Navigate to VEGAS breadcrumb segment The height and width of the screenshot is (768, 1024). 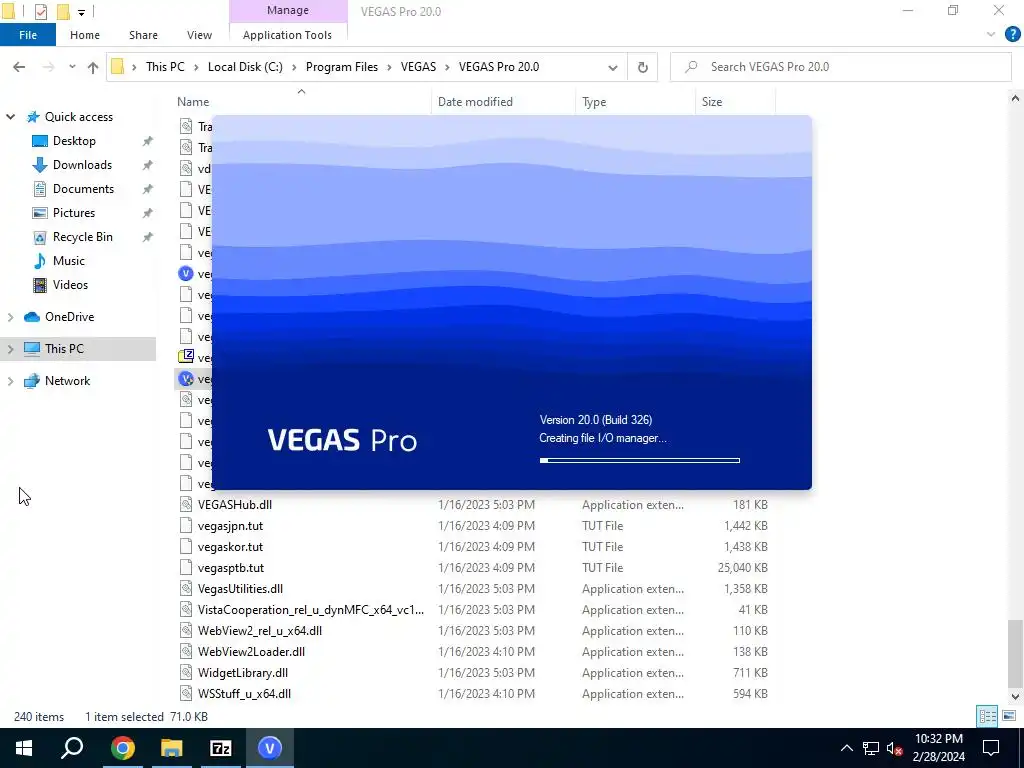418,67
